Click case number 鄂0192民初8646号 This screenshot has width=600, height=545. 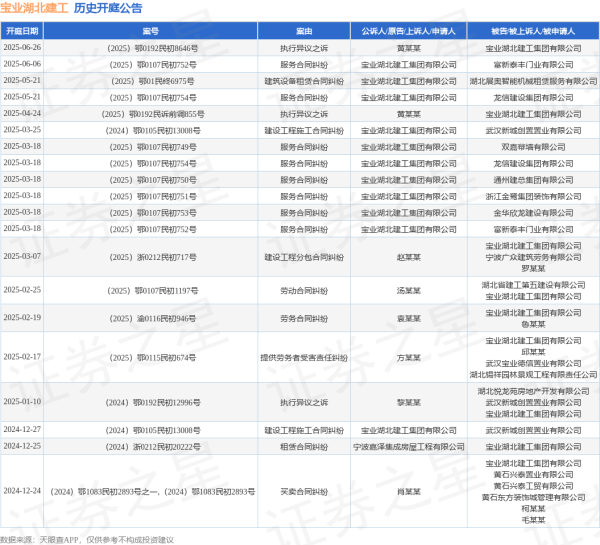point(152,48)
